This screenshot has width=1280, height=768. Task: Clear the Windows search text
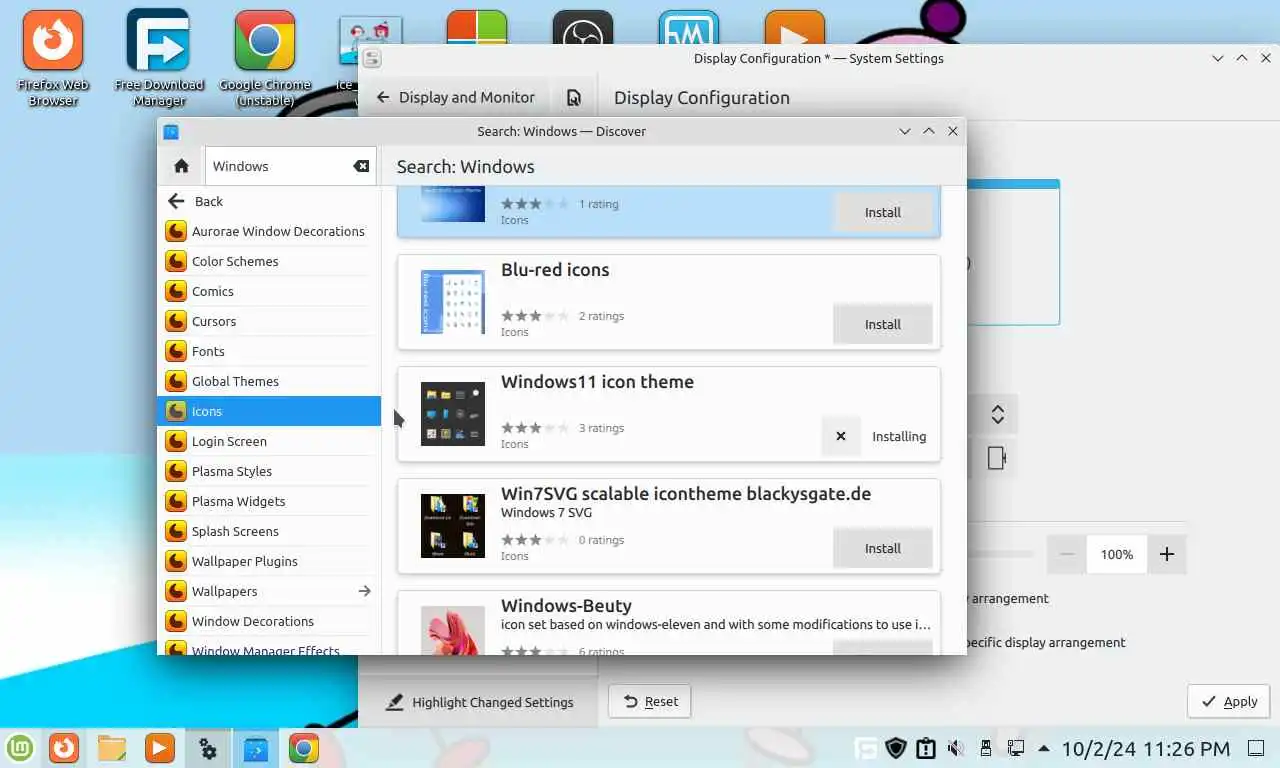pyautogui.click(x=361, y=166)
